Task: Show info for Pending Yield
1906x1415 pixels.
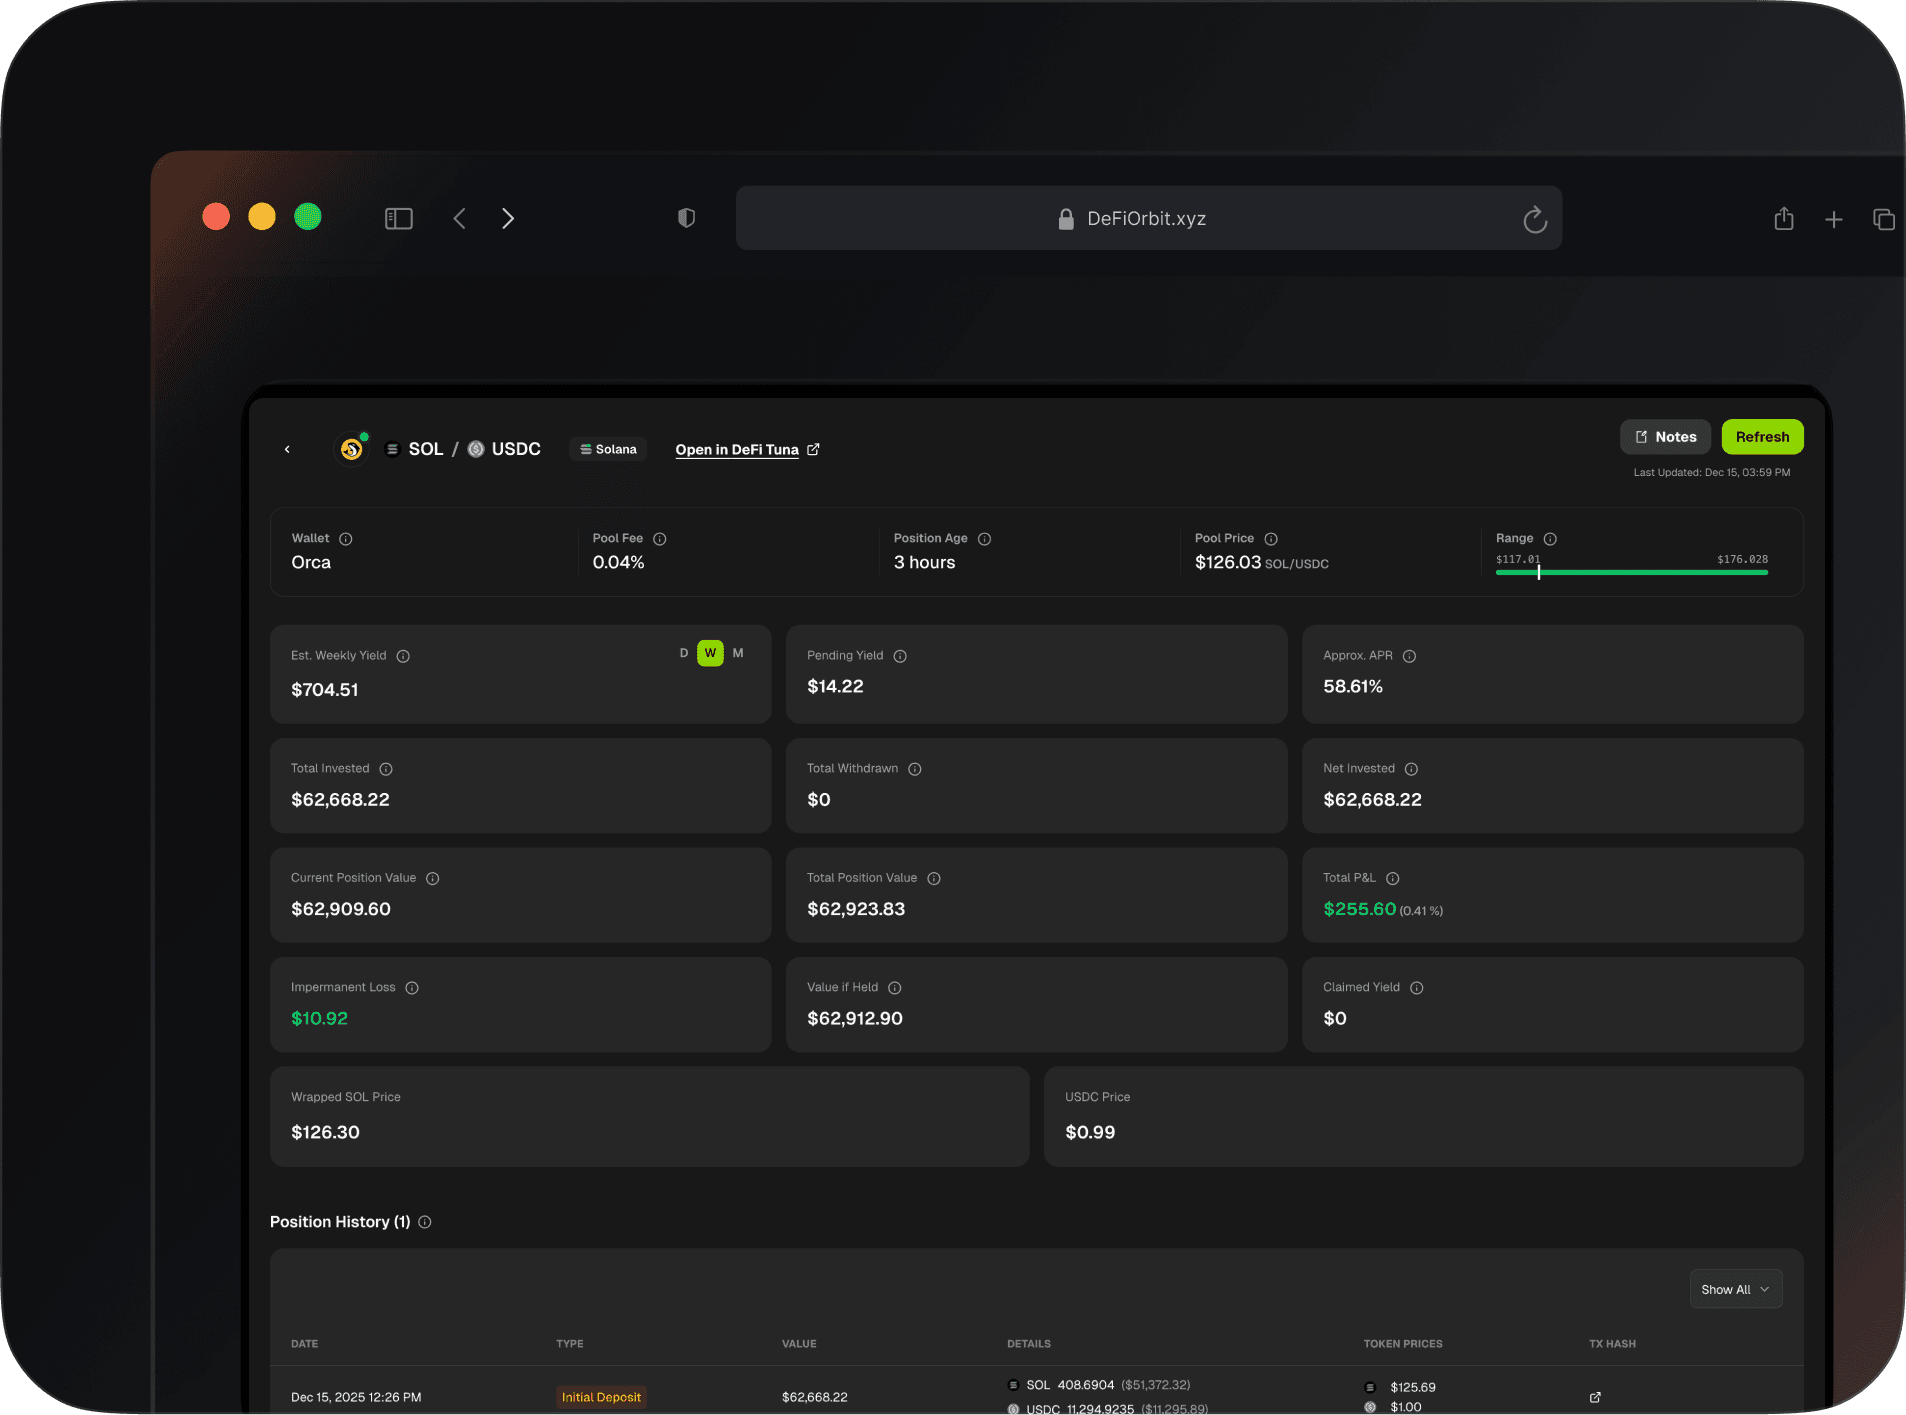Action: (x=900, y=657)
